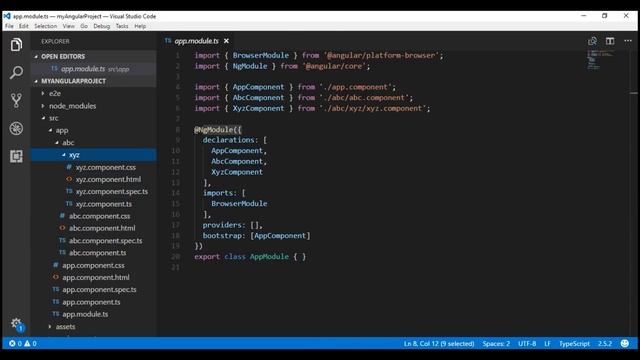
Task: Collapse the abc folder
Action: (94, 142)
